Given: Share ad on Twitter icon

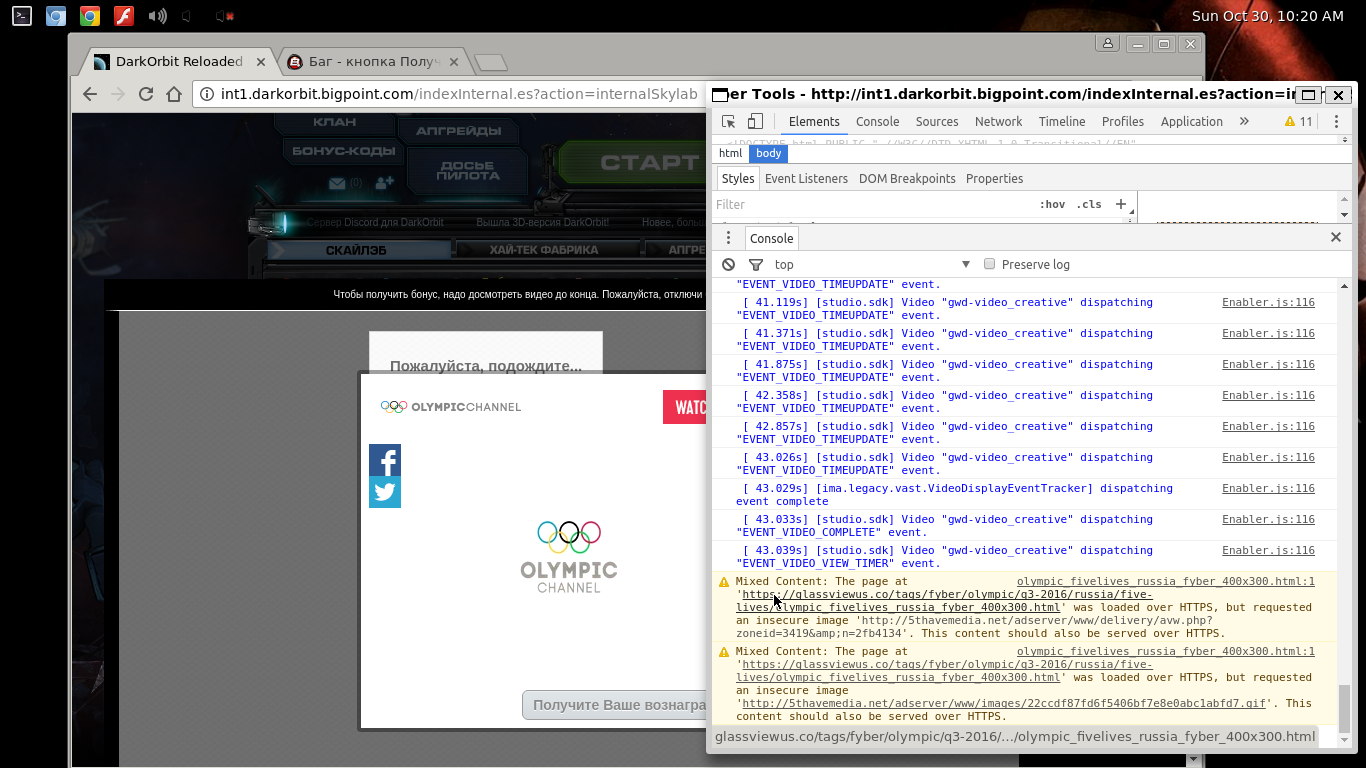Looking at the screenshot, I should 385,492.
